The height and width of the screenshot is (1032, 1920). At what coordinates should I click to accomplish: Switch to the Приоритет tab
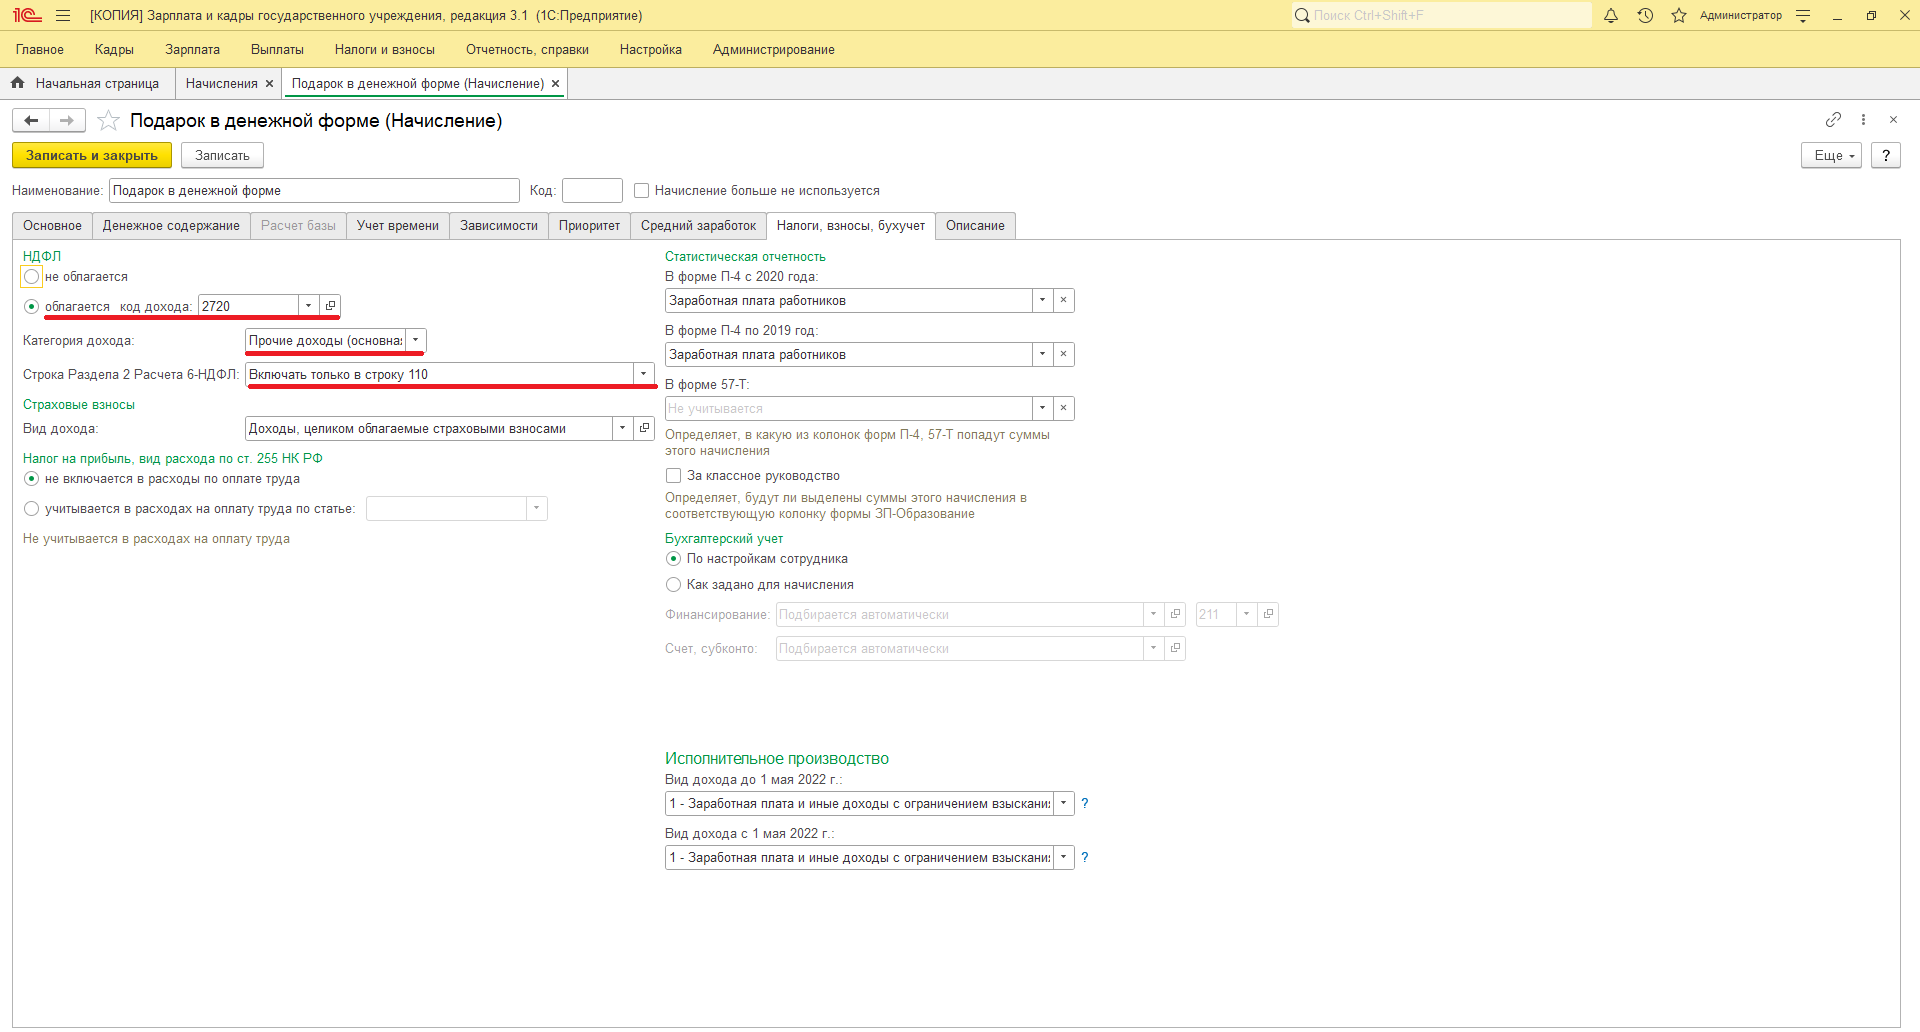coord(589,226)
